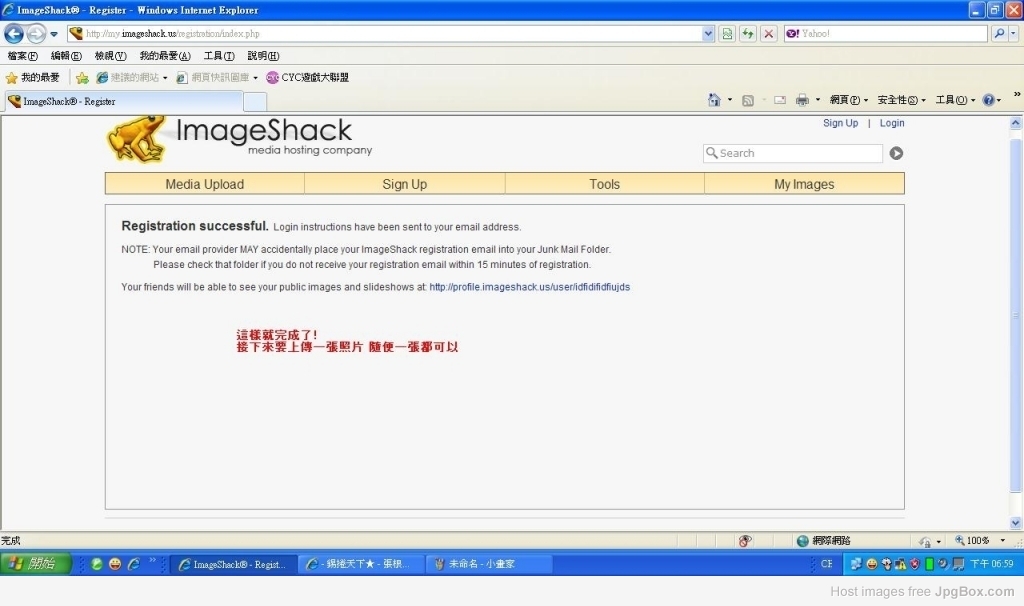Screen dimensions: 1024x606
Task: Open the 檔案 (File) menu
Action: point(22,56)
